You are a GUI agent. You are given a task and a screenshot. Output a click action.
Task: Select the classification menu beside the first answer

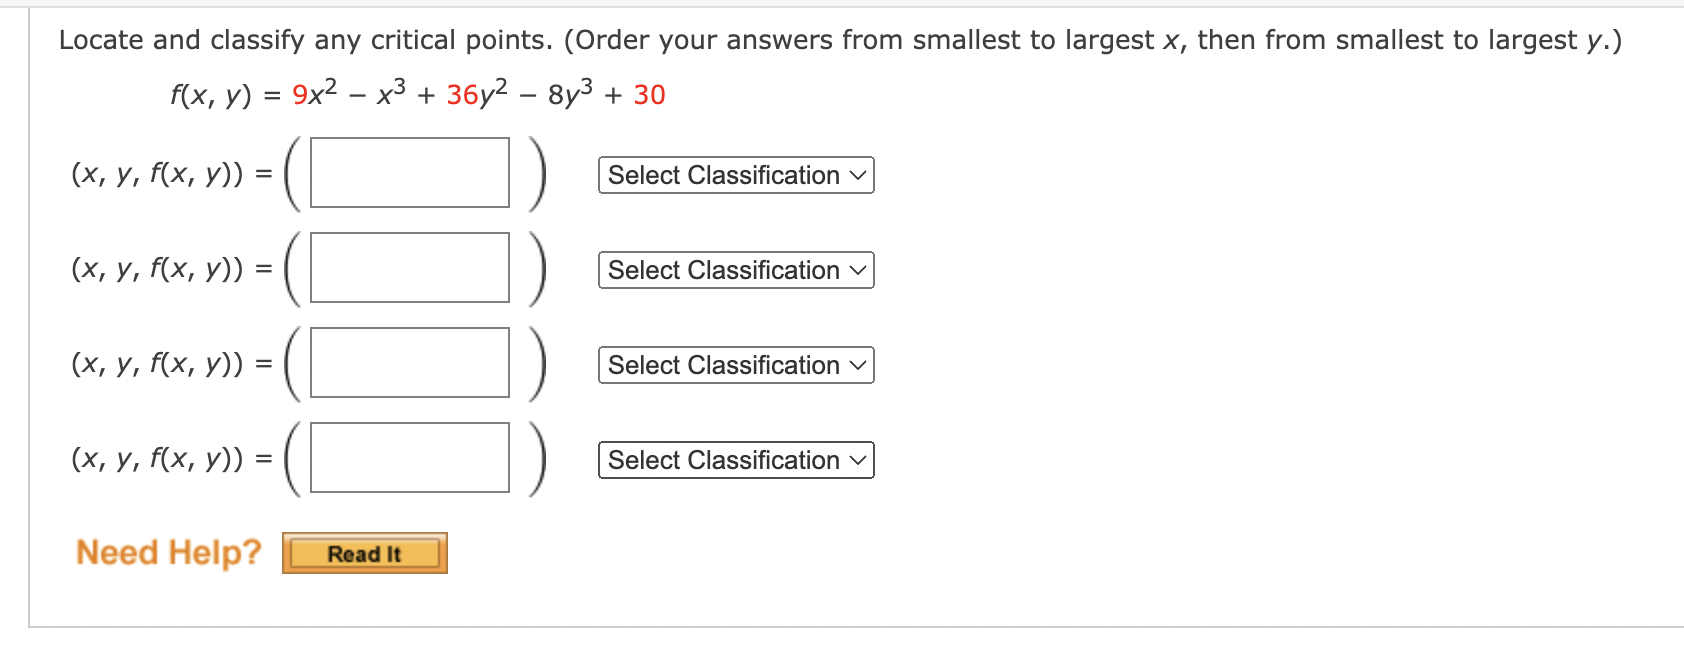point(735,175)
